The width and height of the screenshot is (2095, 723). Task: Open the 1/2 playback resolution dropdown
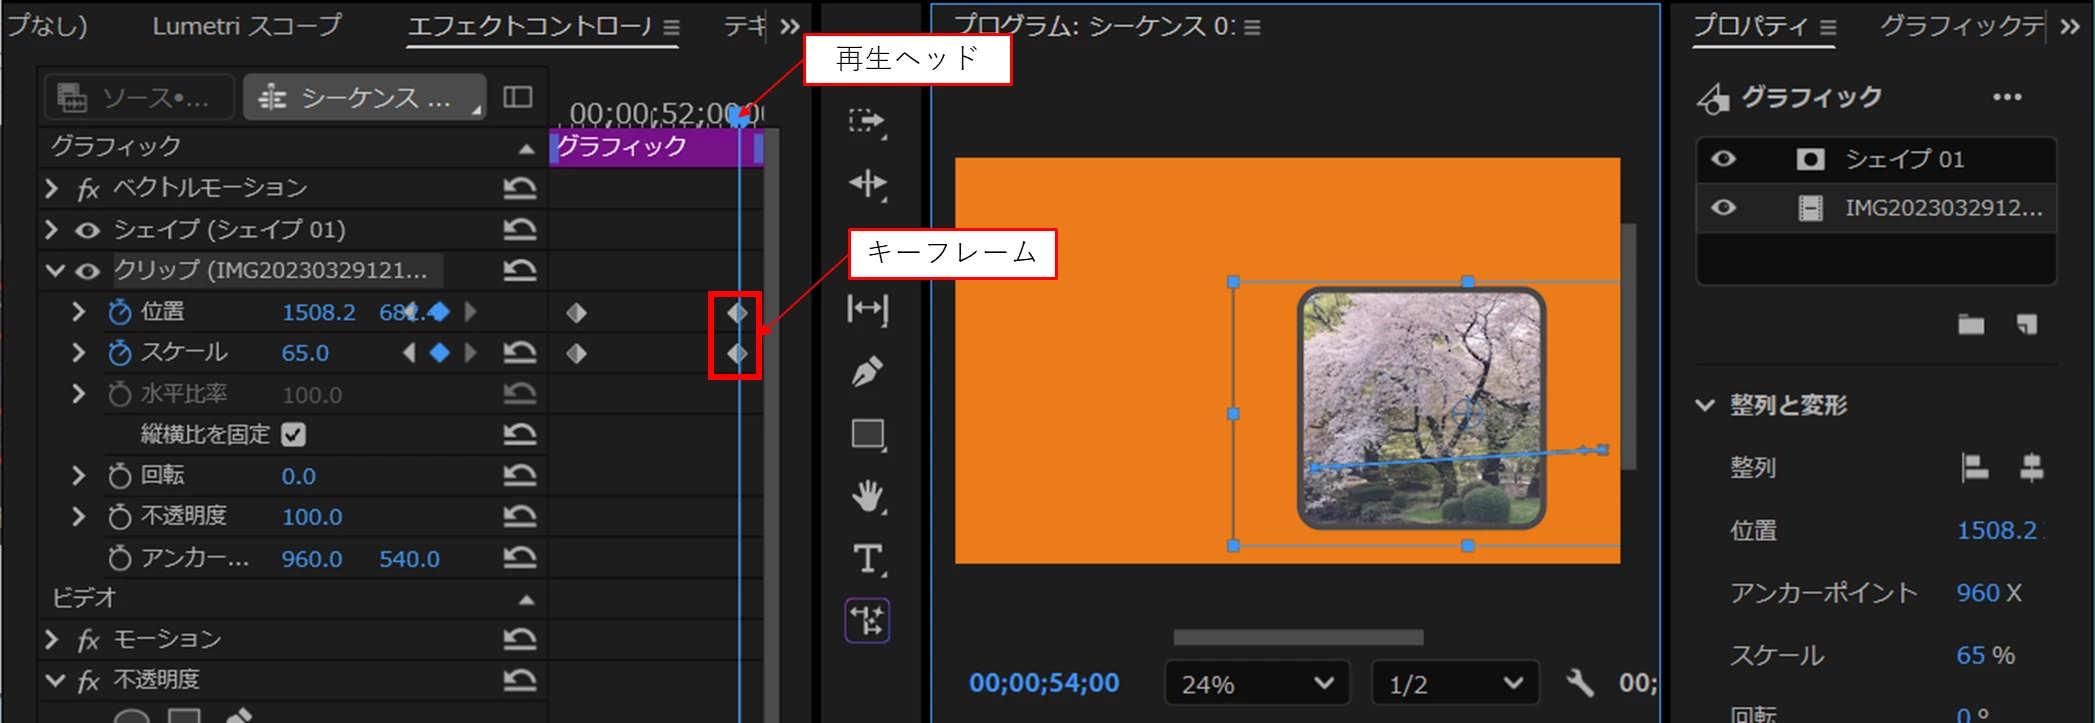pyautogui.click(x=1454, y=684)
